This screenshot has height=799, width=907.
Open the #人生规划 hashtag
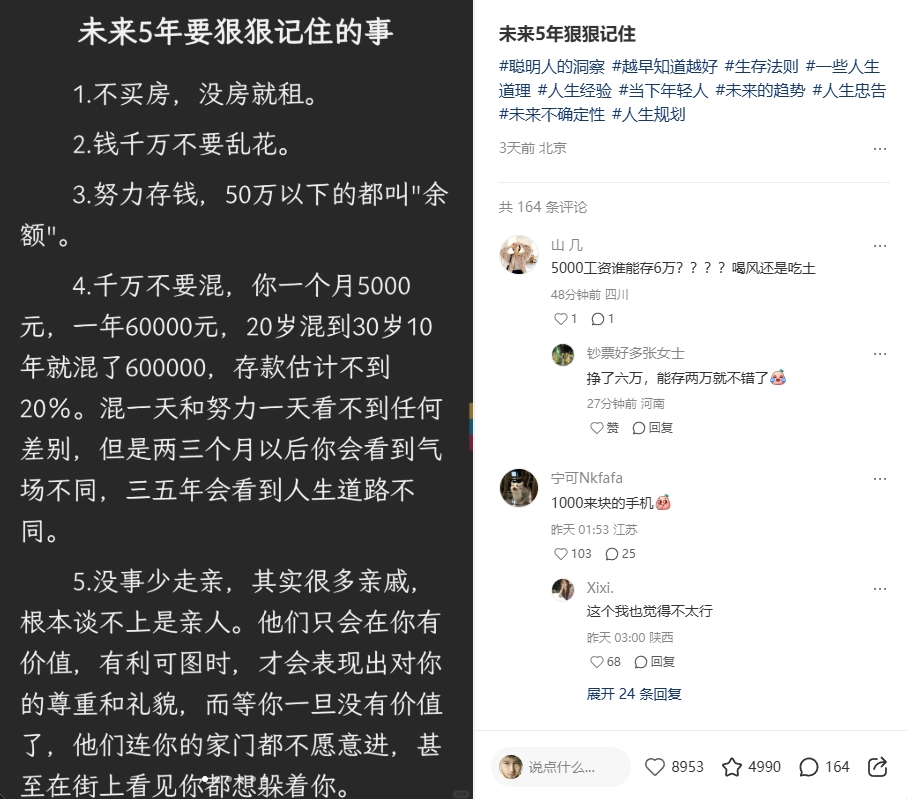tap(648, 115)
